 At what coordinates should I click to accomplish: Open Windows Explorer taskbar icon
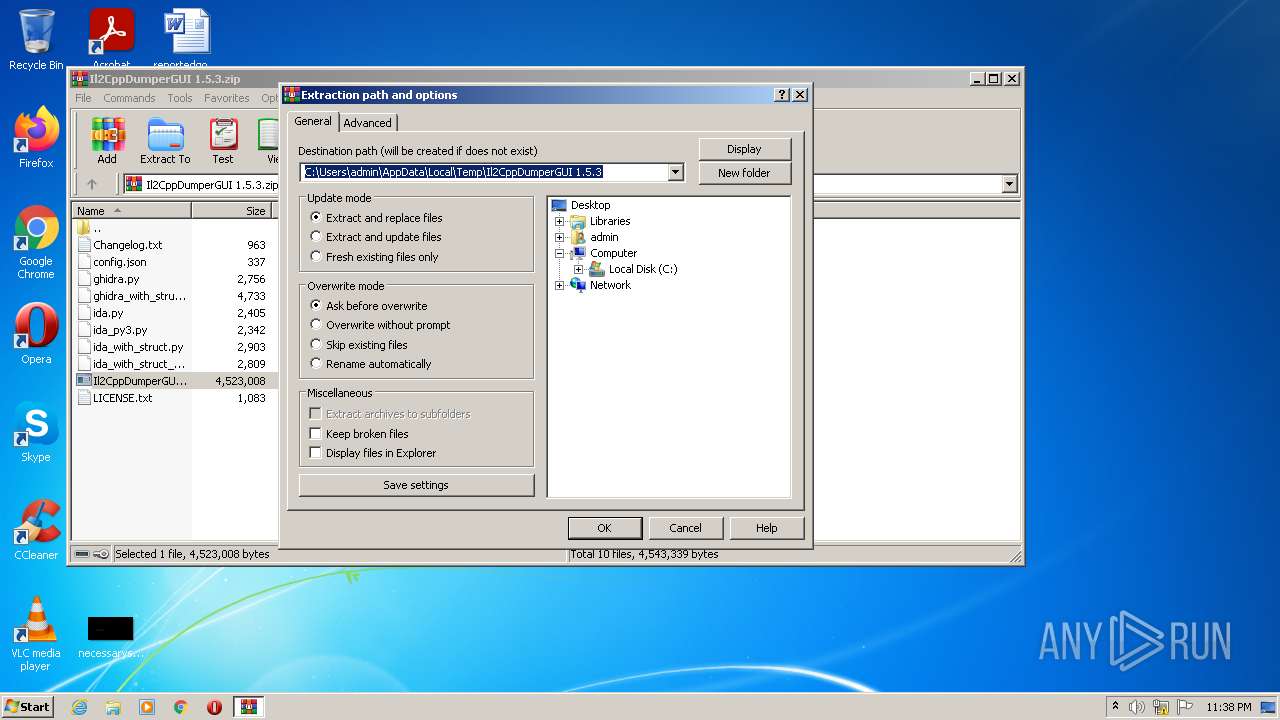pos(113,707)
